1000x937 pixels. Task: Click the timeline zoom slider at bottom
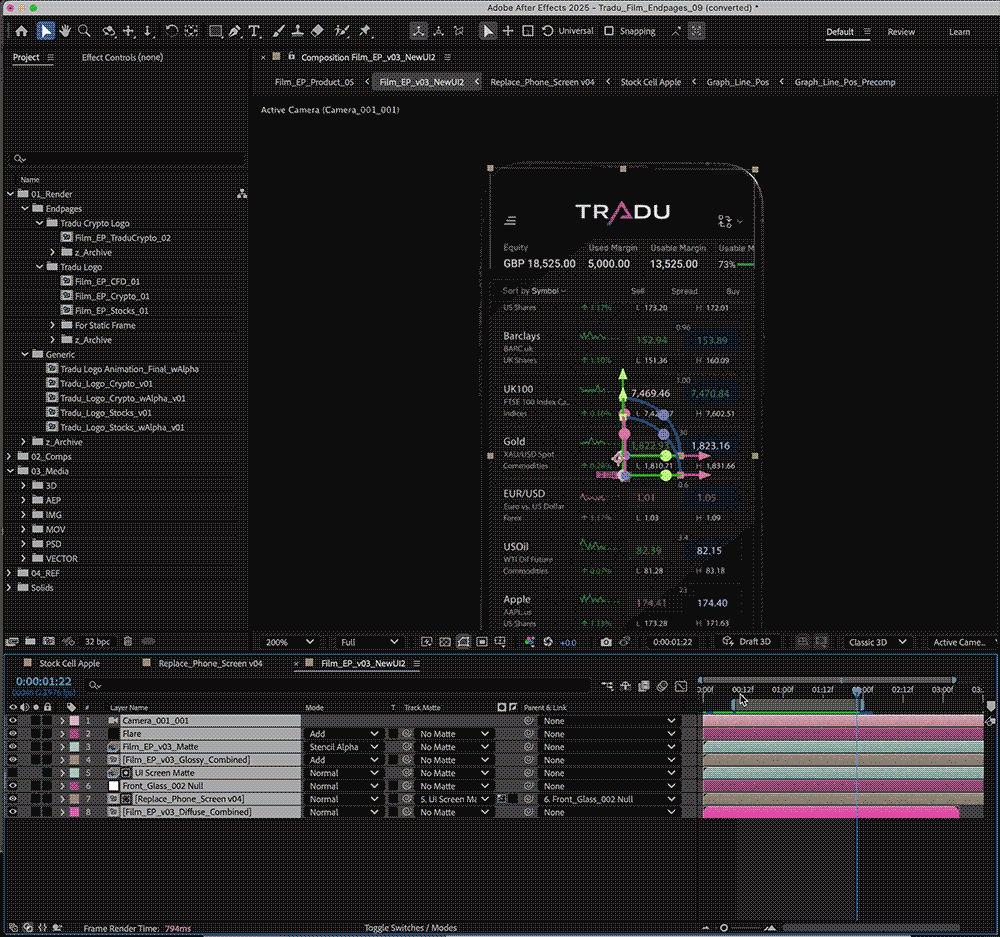click(724, 928)
